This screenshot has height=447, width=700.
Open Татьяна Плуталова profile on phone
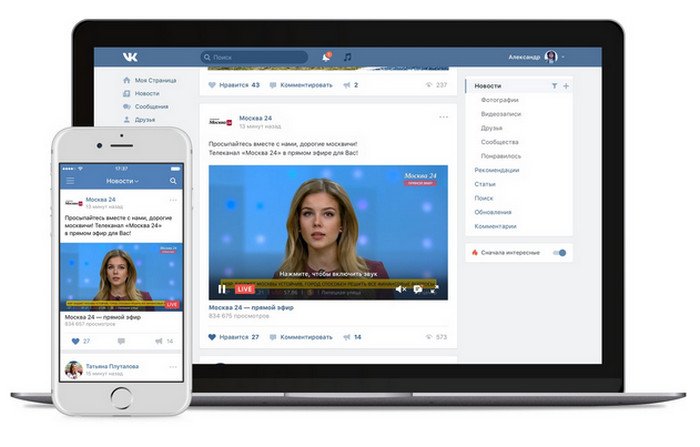click(112, 366)
